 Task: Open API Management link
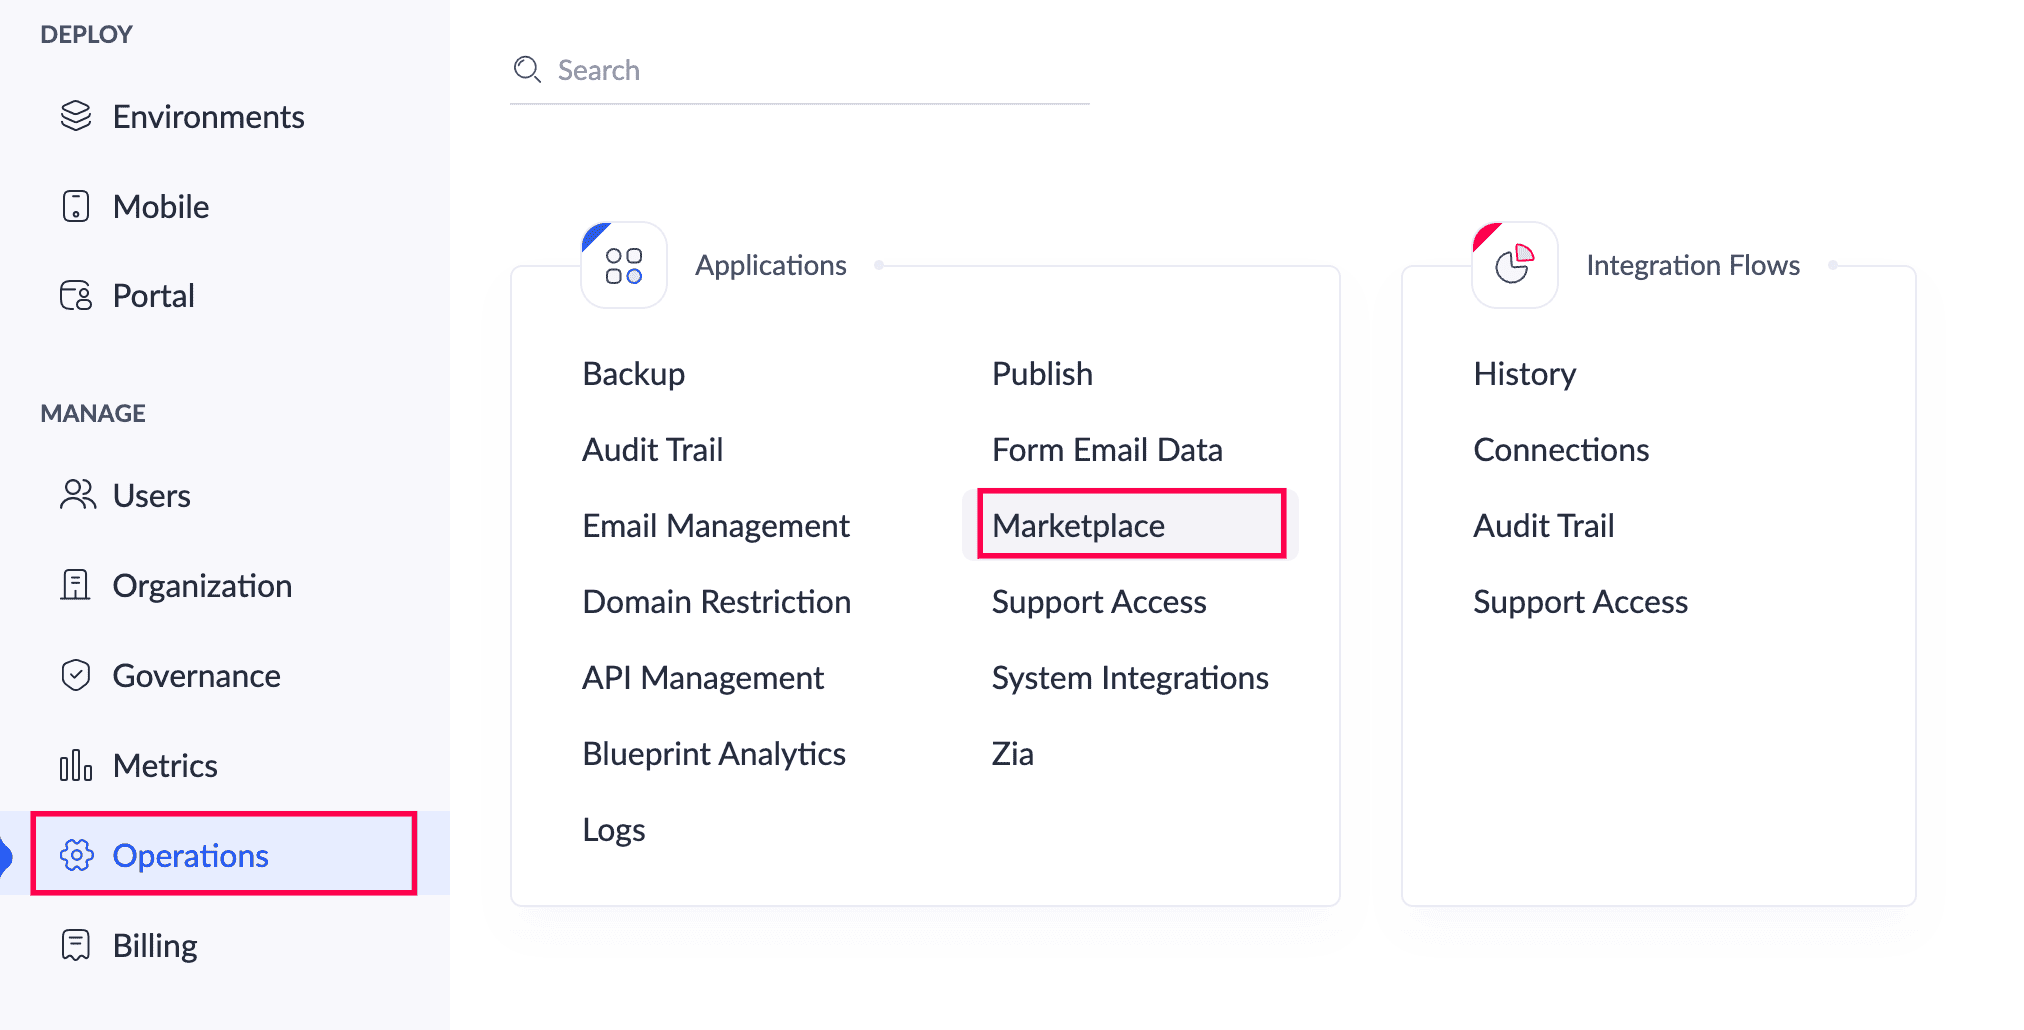coord(703,677)
